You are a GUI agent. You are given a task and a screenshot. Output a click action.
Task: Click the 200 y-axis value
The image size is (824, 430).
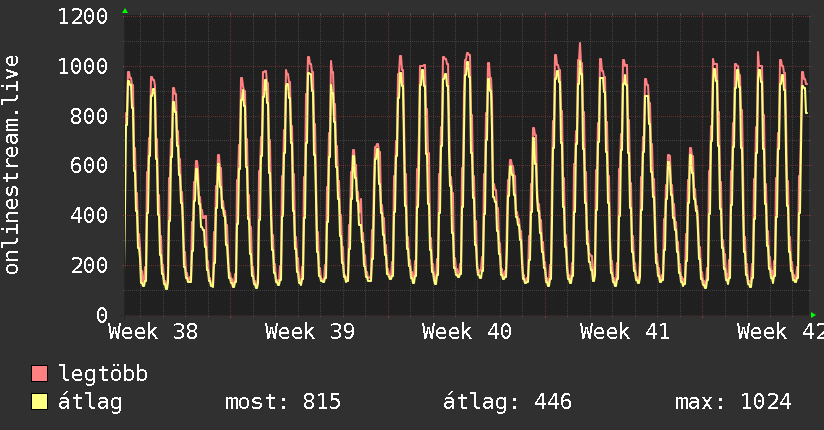click(x=90, y=265)
